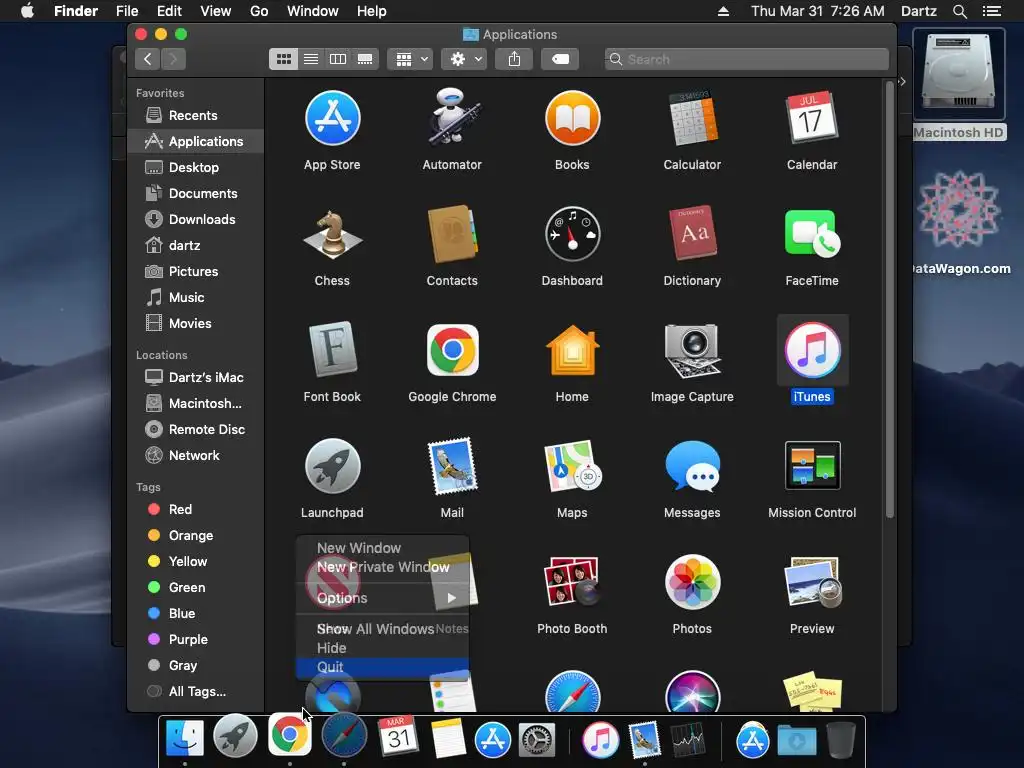Select the Mail app in Applications
This screenshot has height=768, width=1024.
point(452,466)
